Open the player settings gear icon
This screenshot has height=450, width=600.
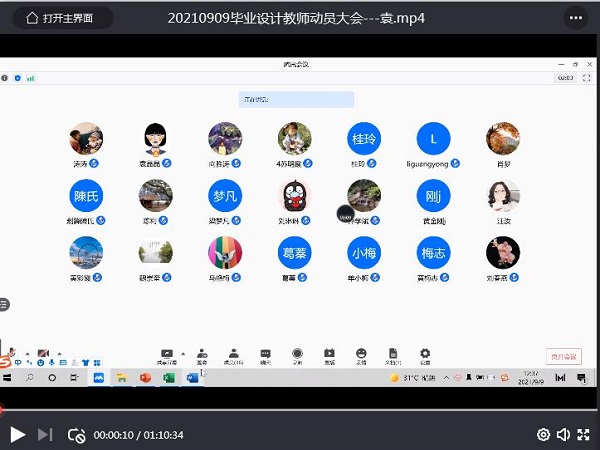pos(543,435)
